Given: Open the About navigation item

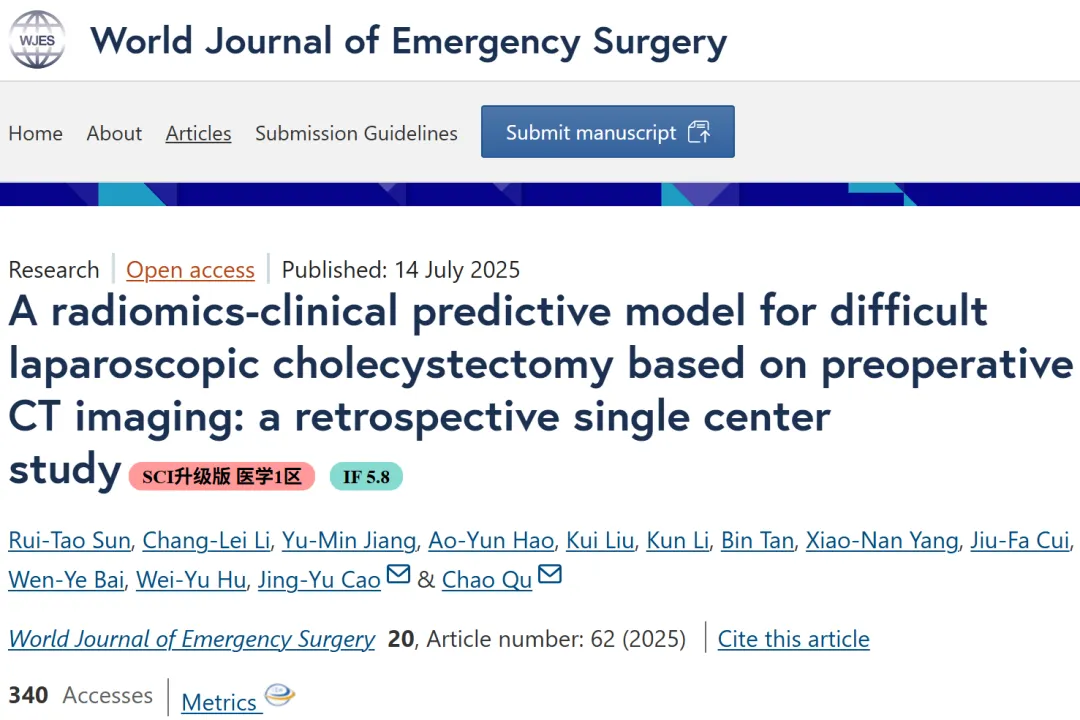Looking at the screenshot, I should click(x=114, y=133).
